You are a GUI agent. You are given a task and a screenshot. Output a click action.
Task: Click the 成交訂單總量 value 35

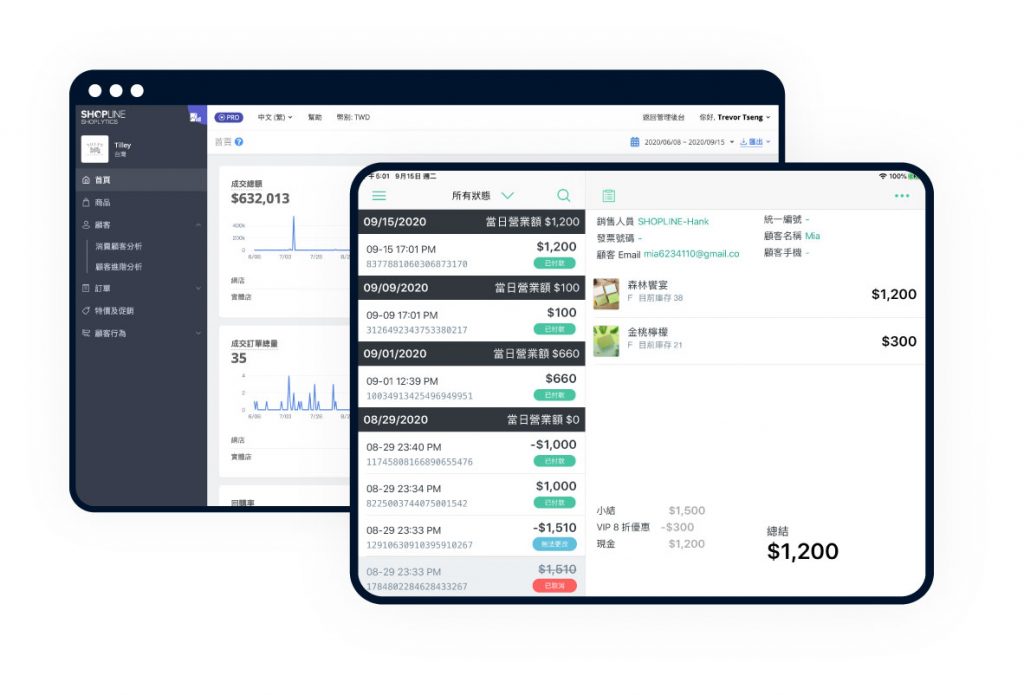pos(238,358)
